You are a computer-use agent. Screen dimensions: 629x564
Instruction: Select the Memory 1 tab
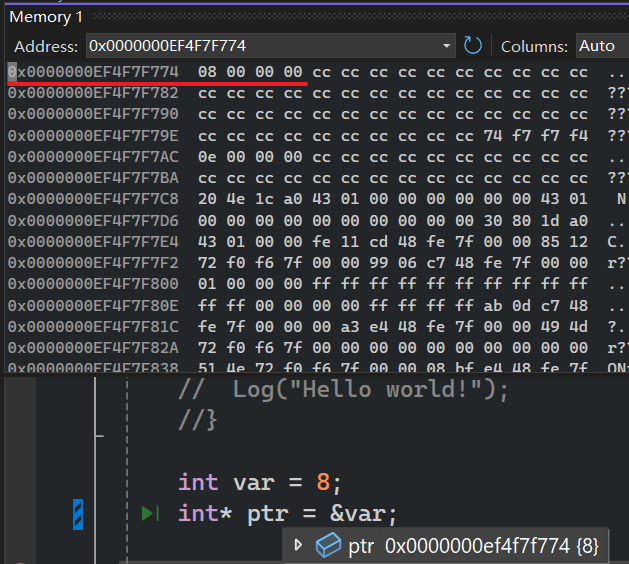click(x=46, y=17)
